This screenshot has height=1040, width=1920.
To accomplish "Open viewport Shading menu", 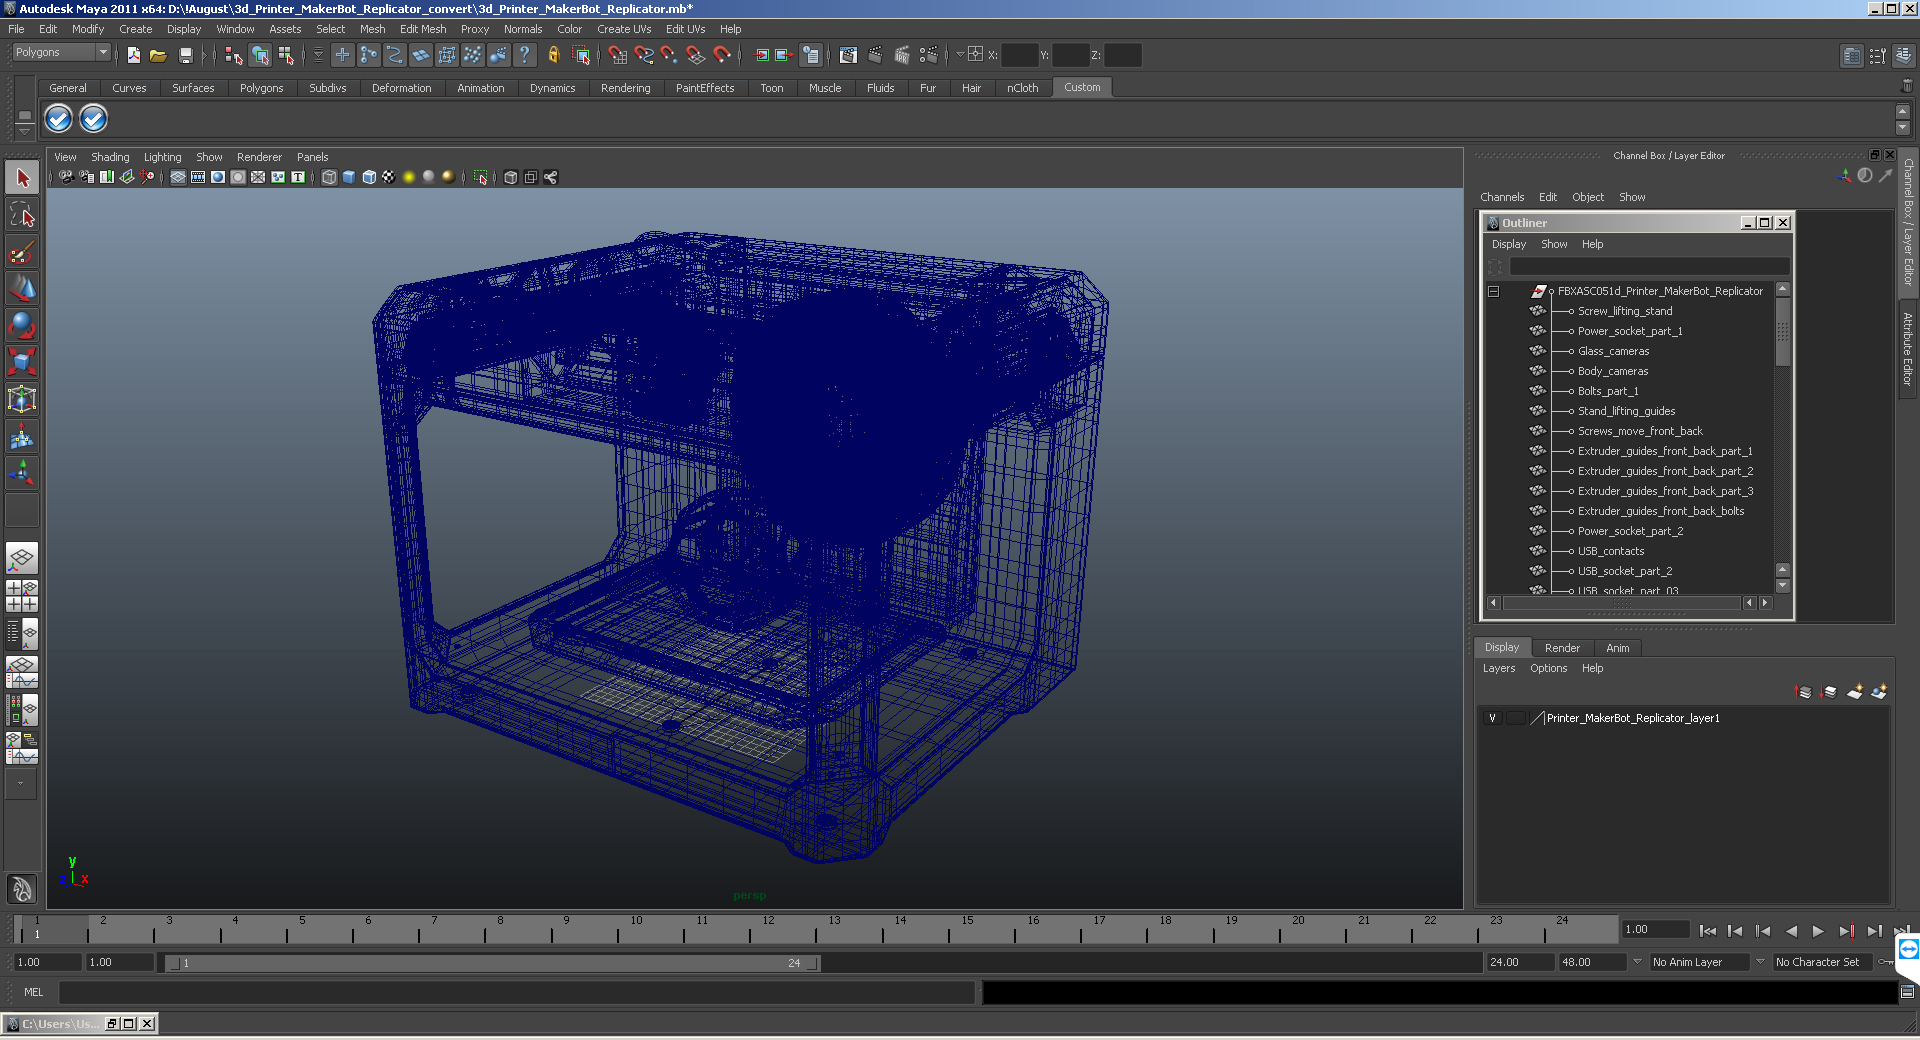I will tap(110, 157).
